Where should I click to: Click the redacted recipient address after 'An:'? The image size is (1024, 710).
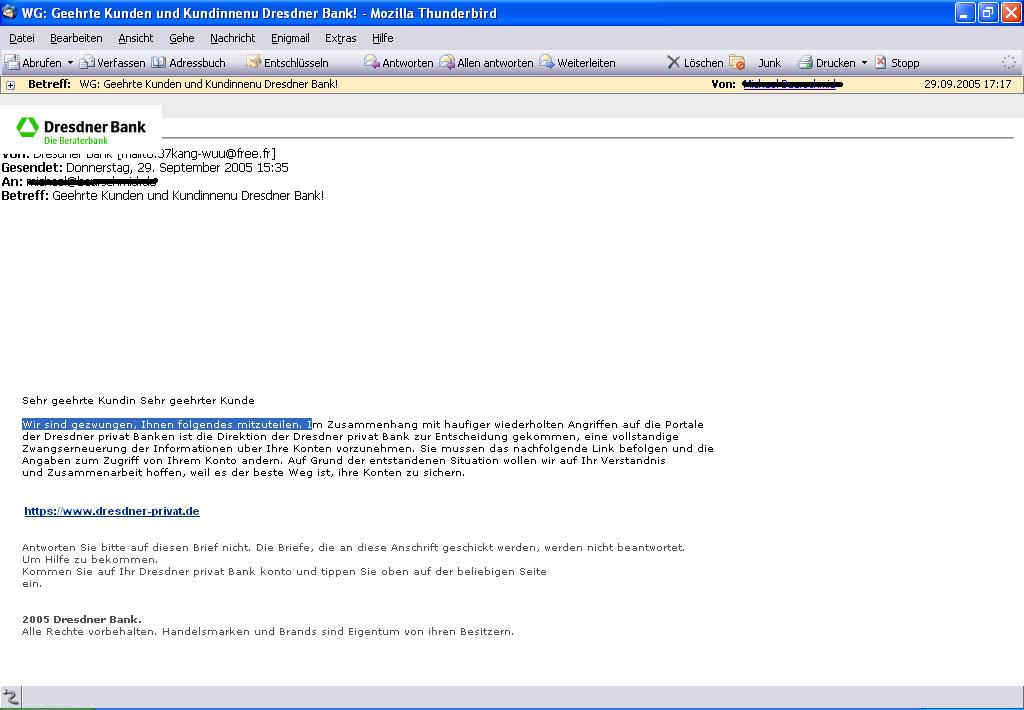tap(91, 182)
